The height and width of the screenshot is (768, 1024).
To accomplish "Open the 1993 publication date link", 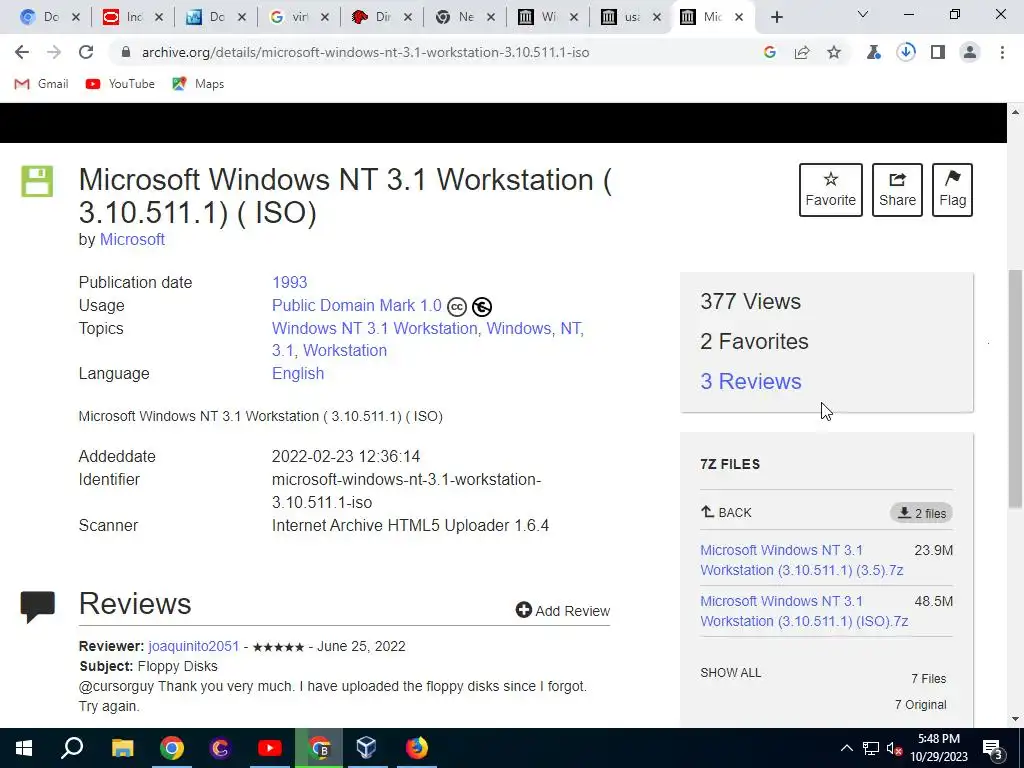I will pos(289,282).
